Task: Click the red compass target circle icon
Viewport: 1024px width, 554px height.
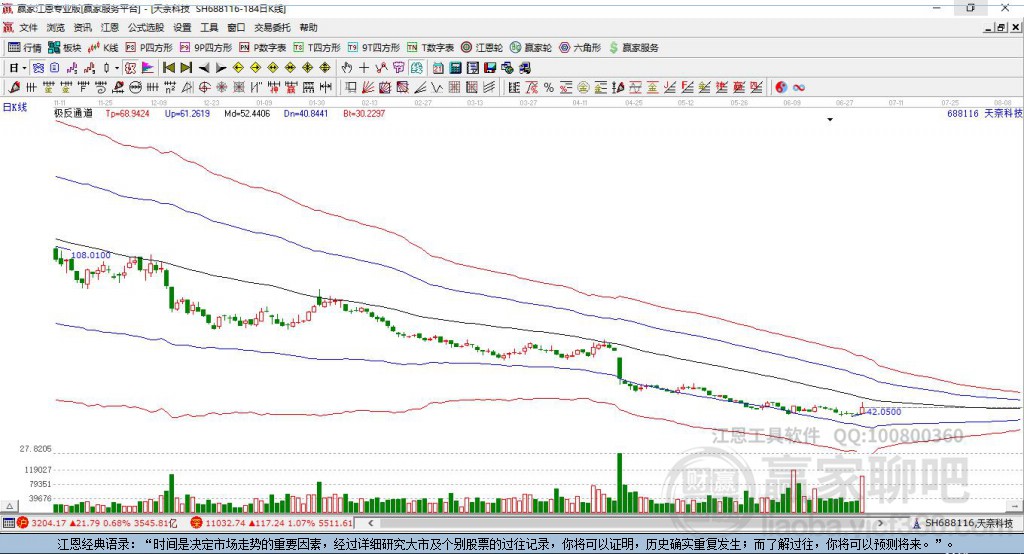Action: [x=204, y=88]
